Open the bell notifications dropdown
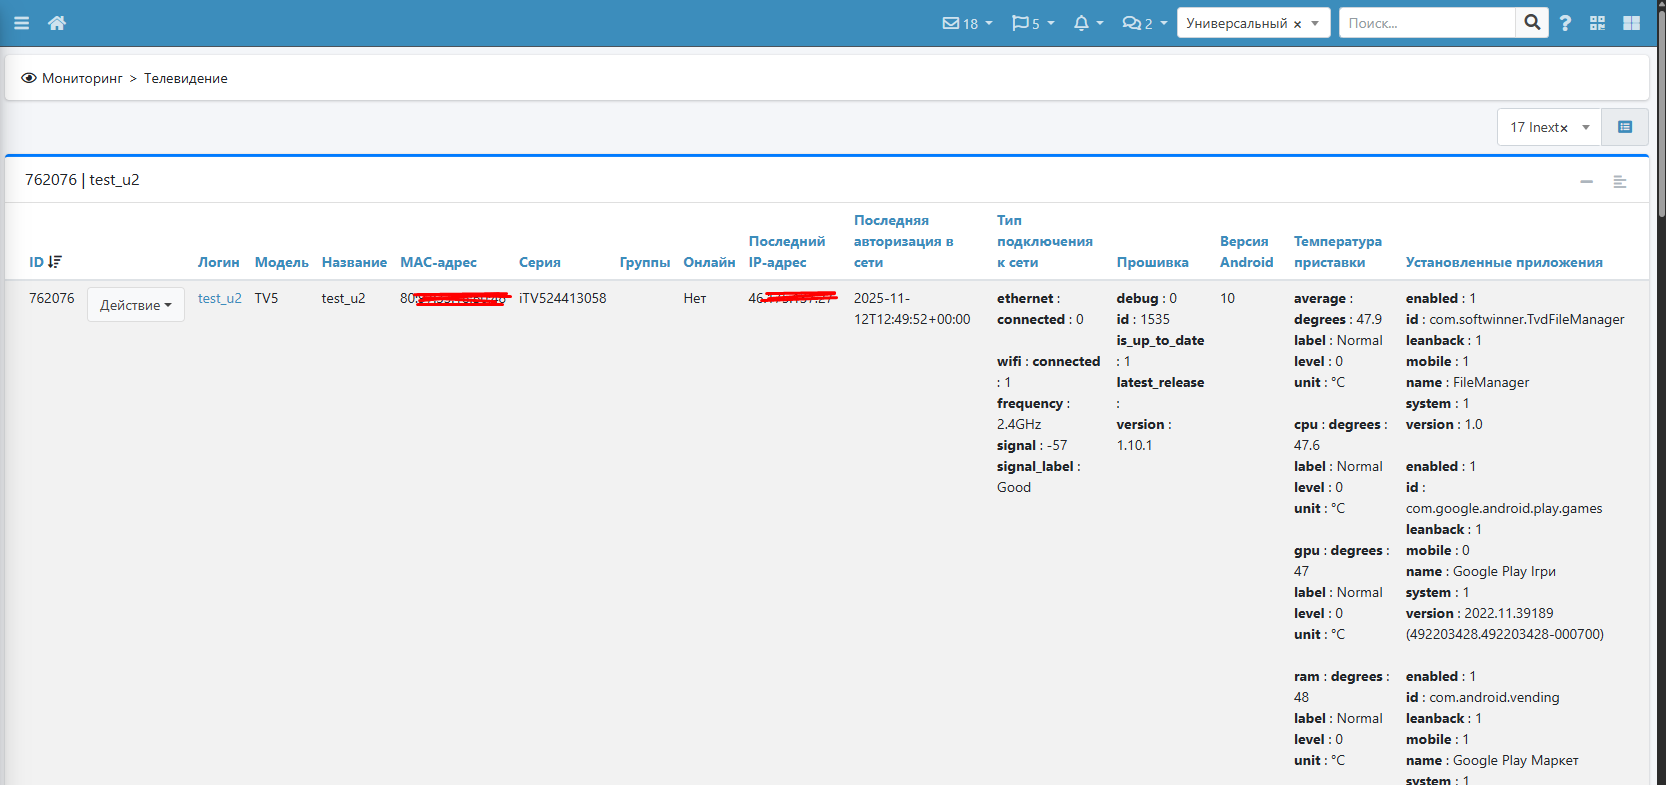1666x785 pixels. [1087, 23]
